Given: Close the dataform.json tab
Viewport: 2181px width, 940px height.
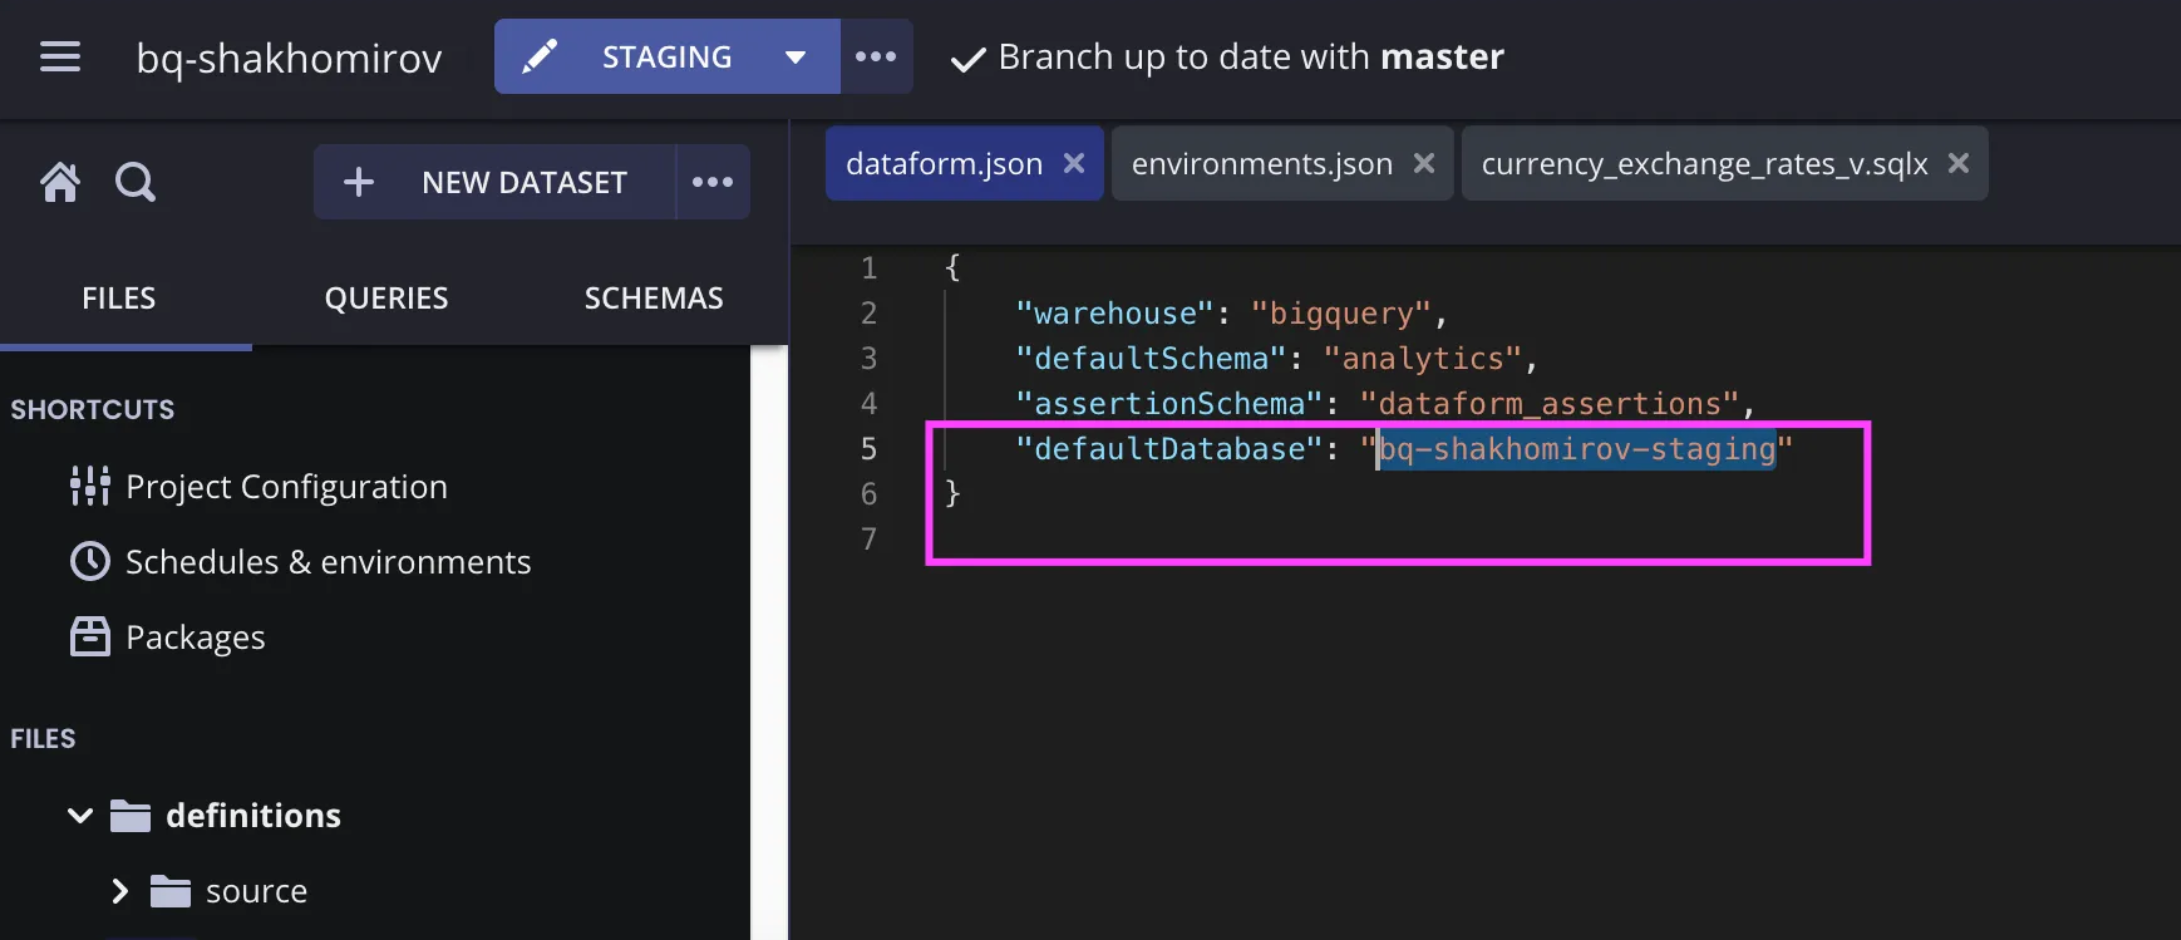Looking at the screenshot, I should pyautogui.click(x=1074, y=163).
